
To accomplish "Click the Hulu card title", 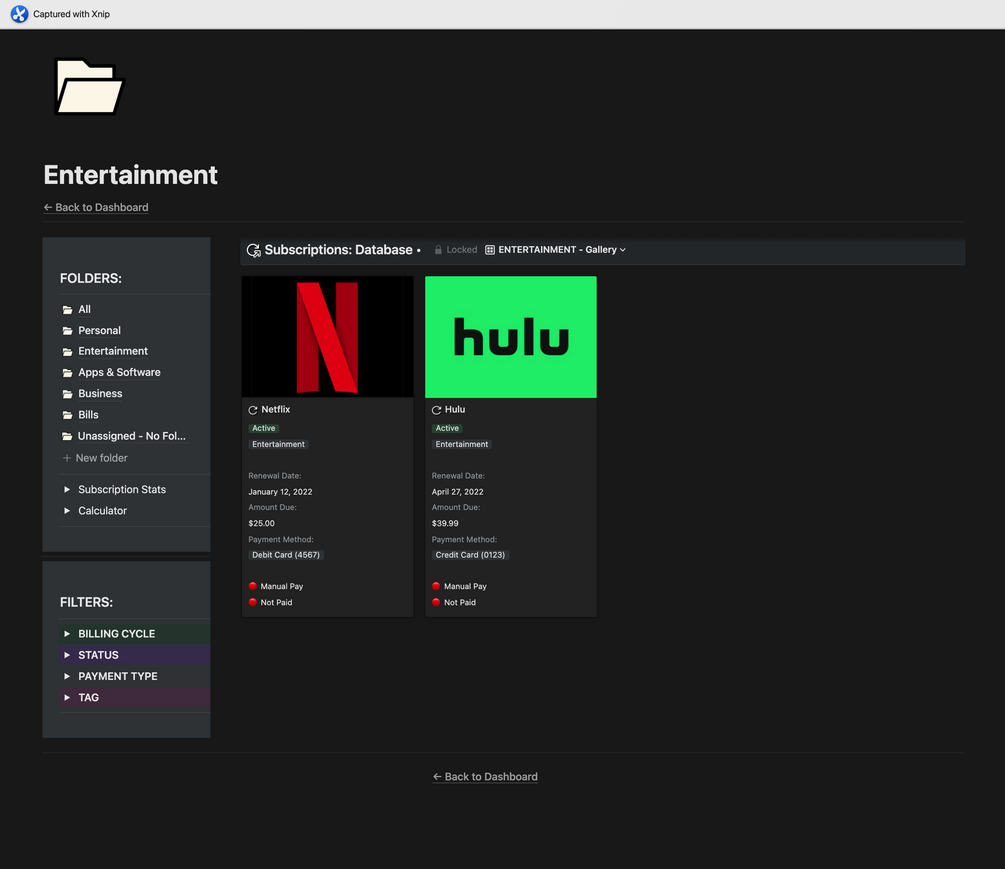I will click(x=455, y=410).
